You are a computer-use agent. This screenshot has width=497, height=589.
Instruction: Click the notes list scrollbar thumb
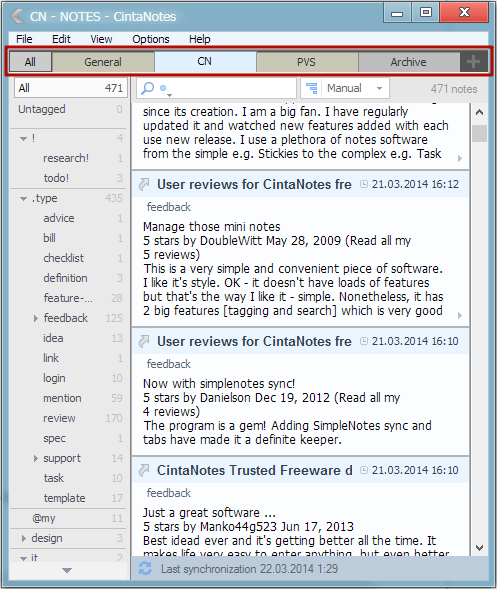coord(479,133)
